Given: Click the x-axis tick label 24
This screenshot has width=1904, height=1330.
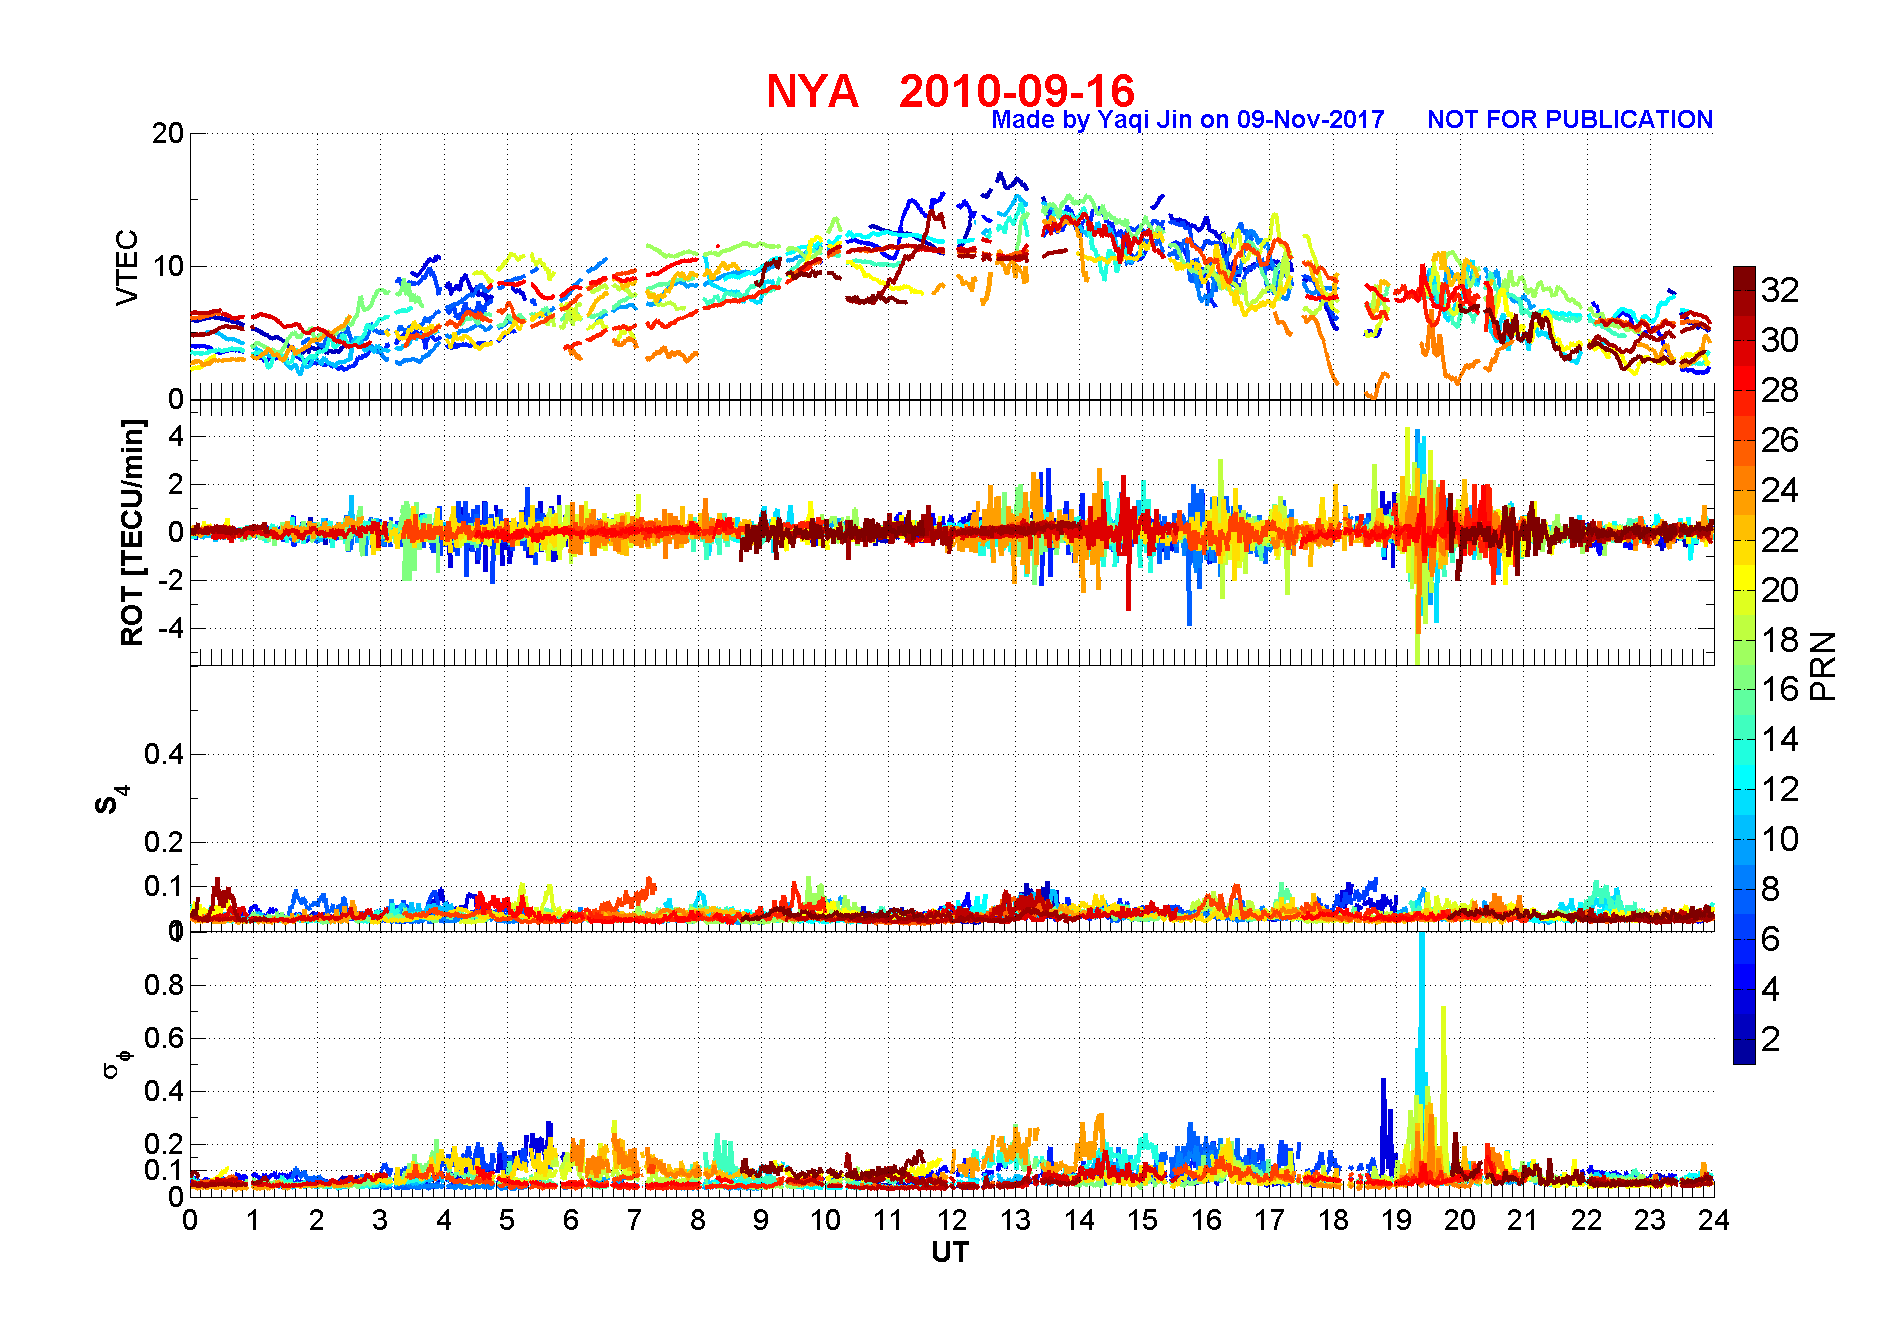Looking at the screenshot, I should (1713, 1220).
